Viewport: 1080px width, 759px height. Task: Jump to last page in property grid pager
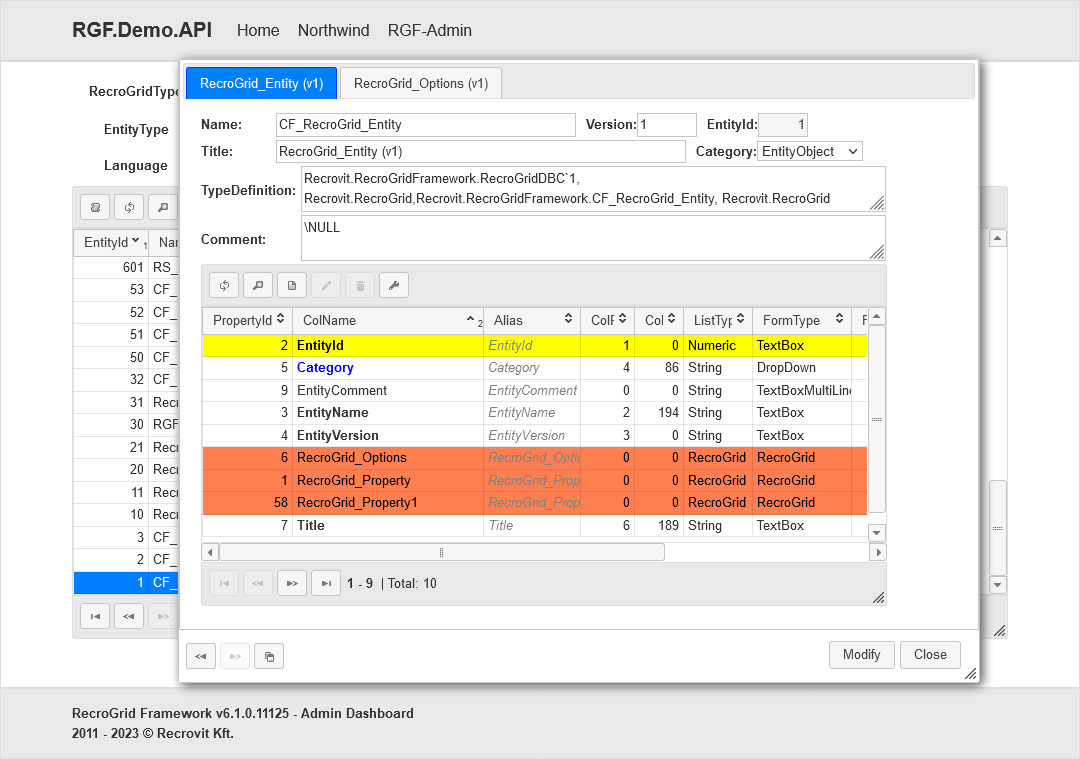click(x=326, y=583)
